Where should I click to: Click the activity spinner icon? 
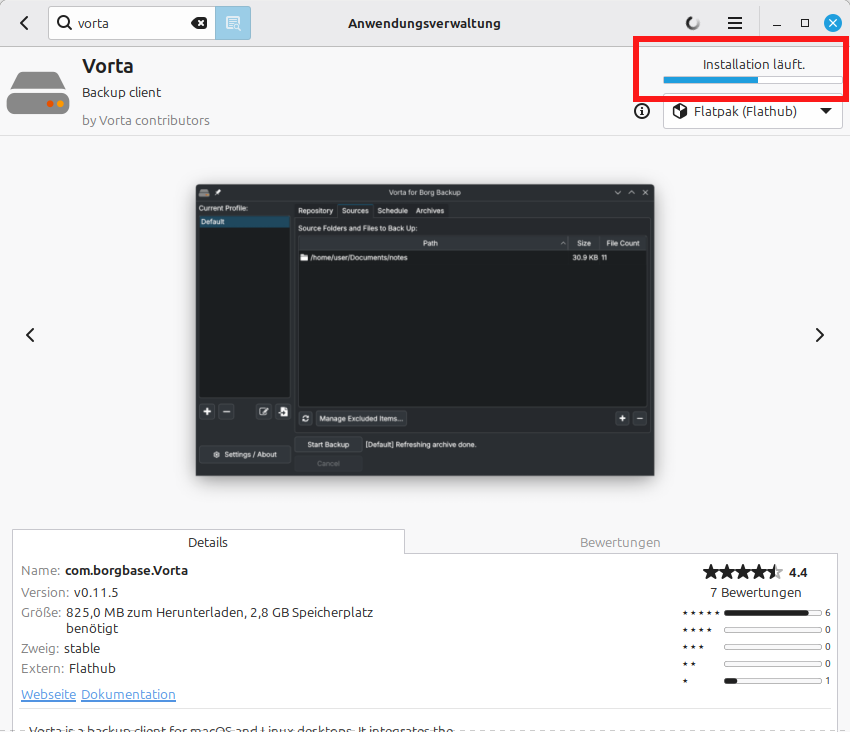(x=692, y=23)
